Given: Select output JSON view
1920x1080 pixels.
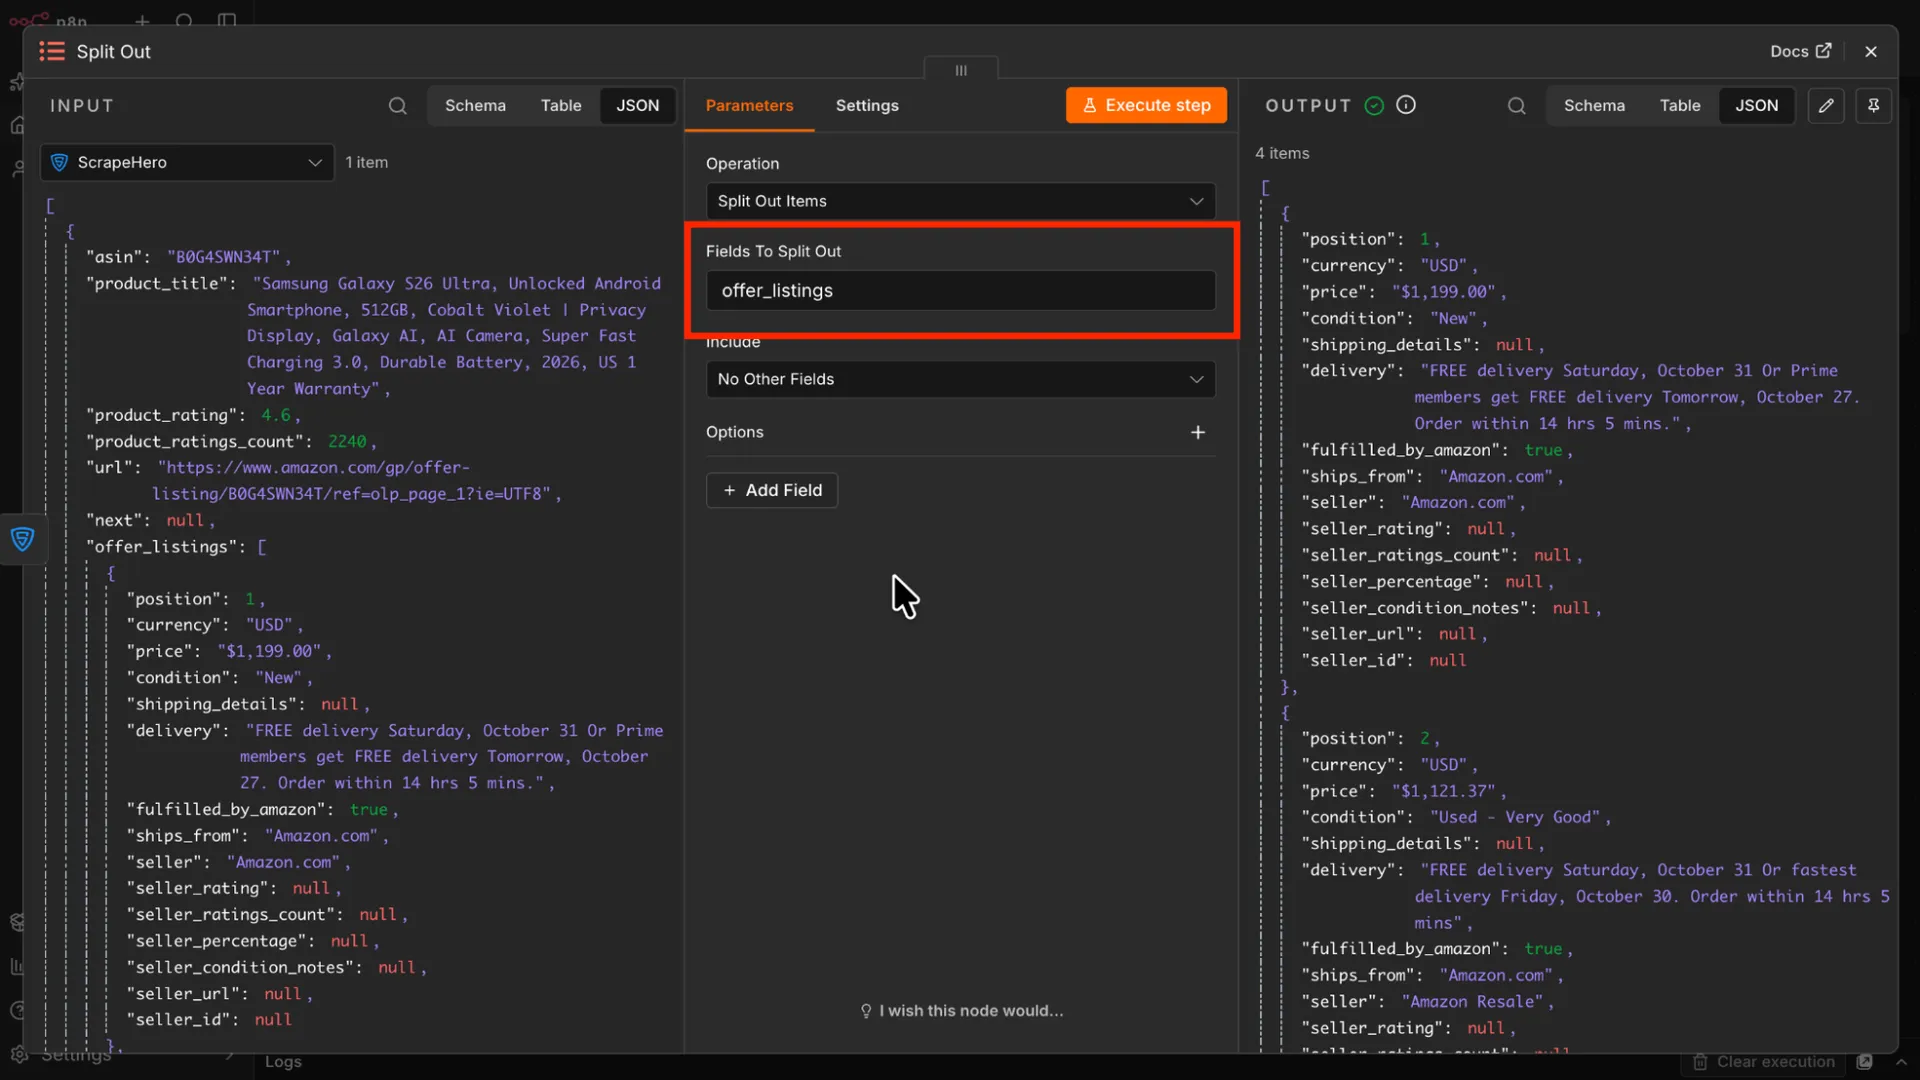Looking at the screenshot, I should point(1756,105).
